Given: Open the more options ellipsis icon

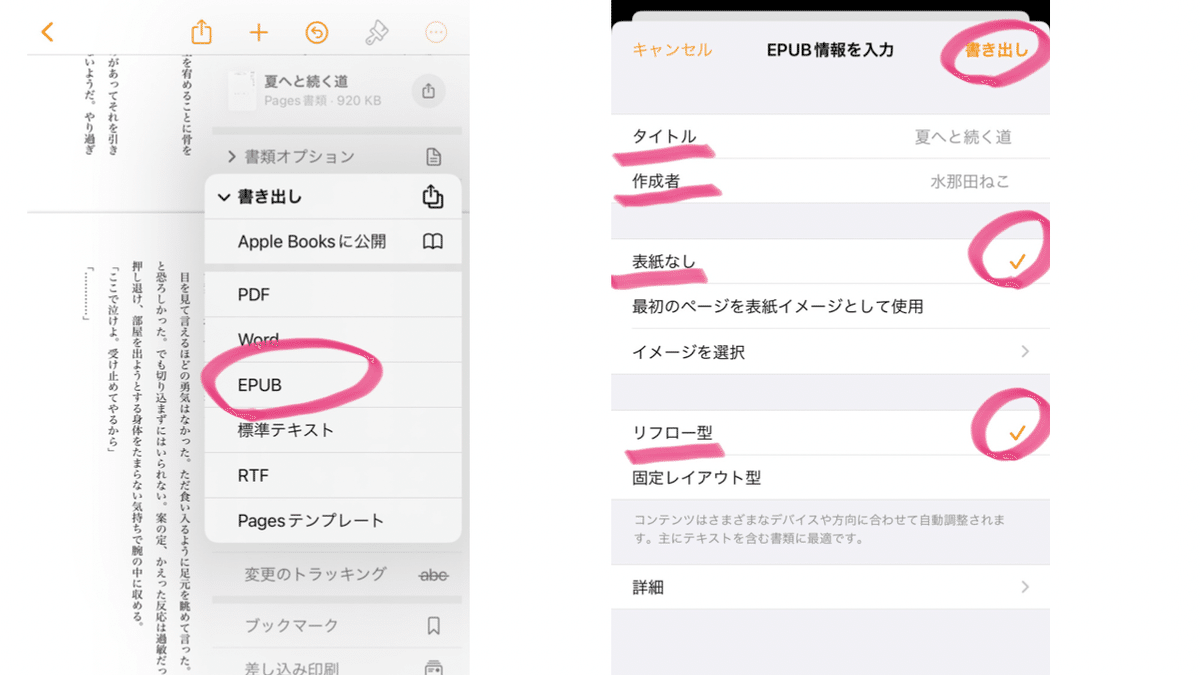Looking at the screenshot, I should coord(436,32).
